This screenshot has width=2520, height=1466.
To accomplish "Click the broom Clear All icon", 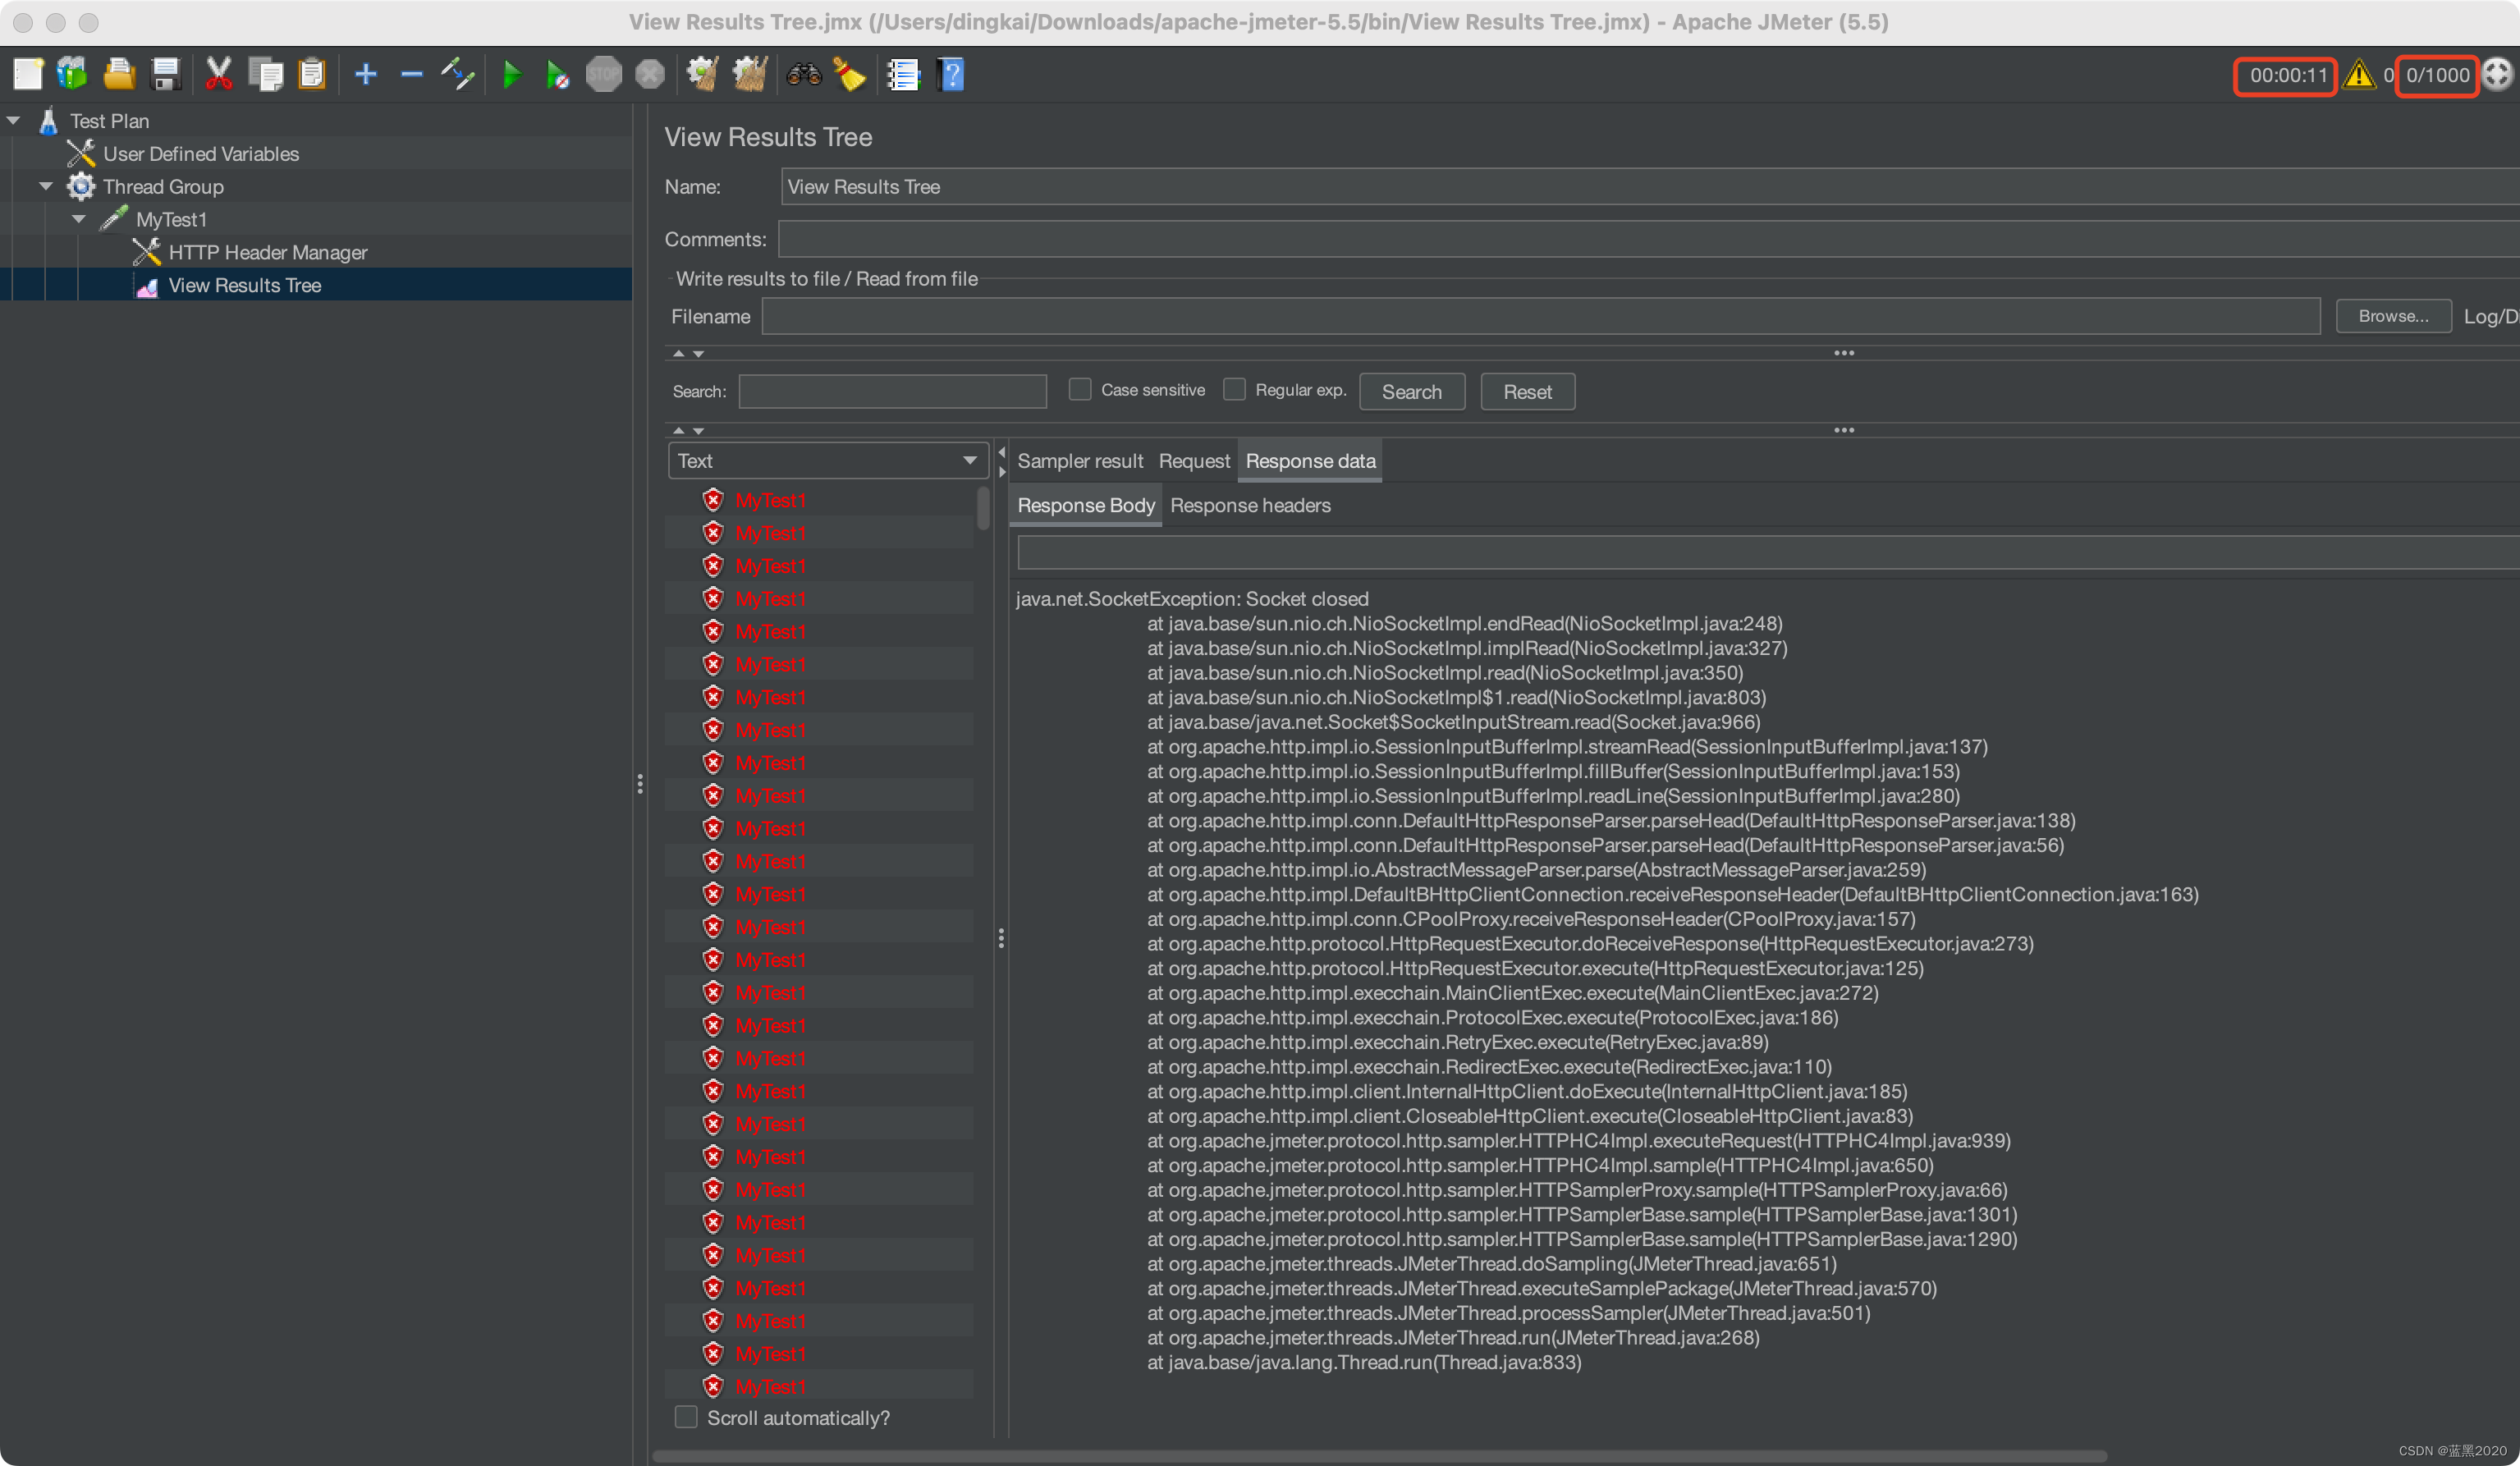I will coord(749,75).
